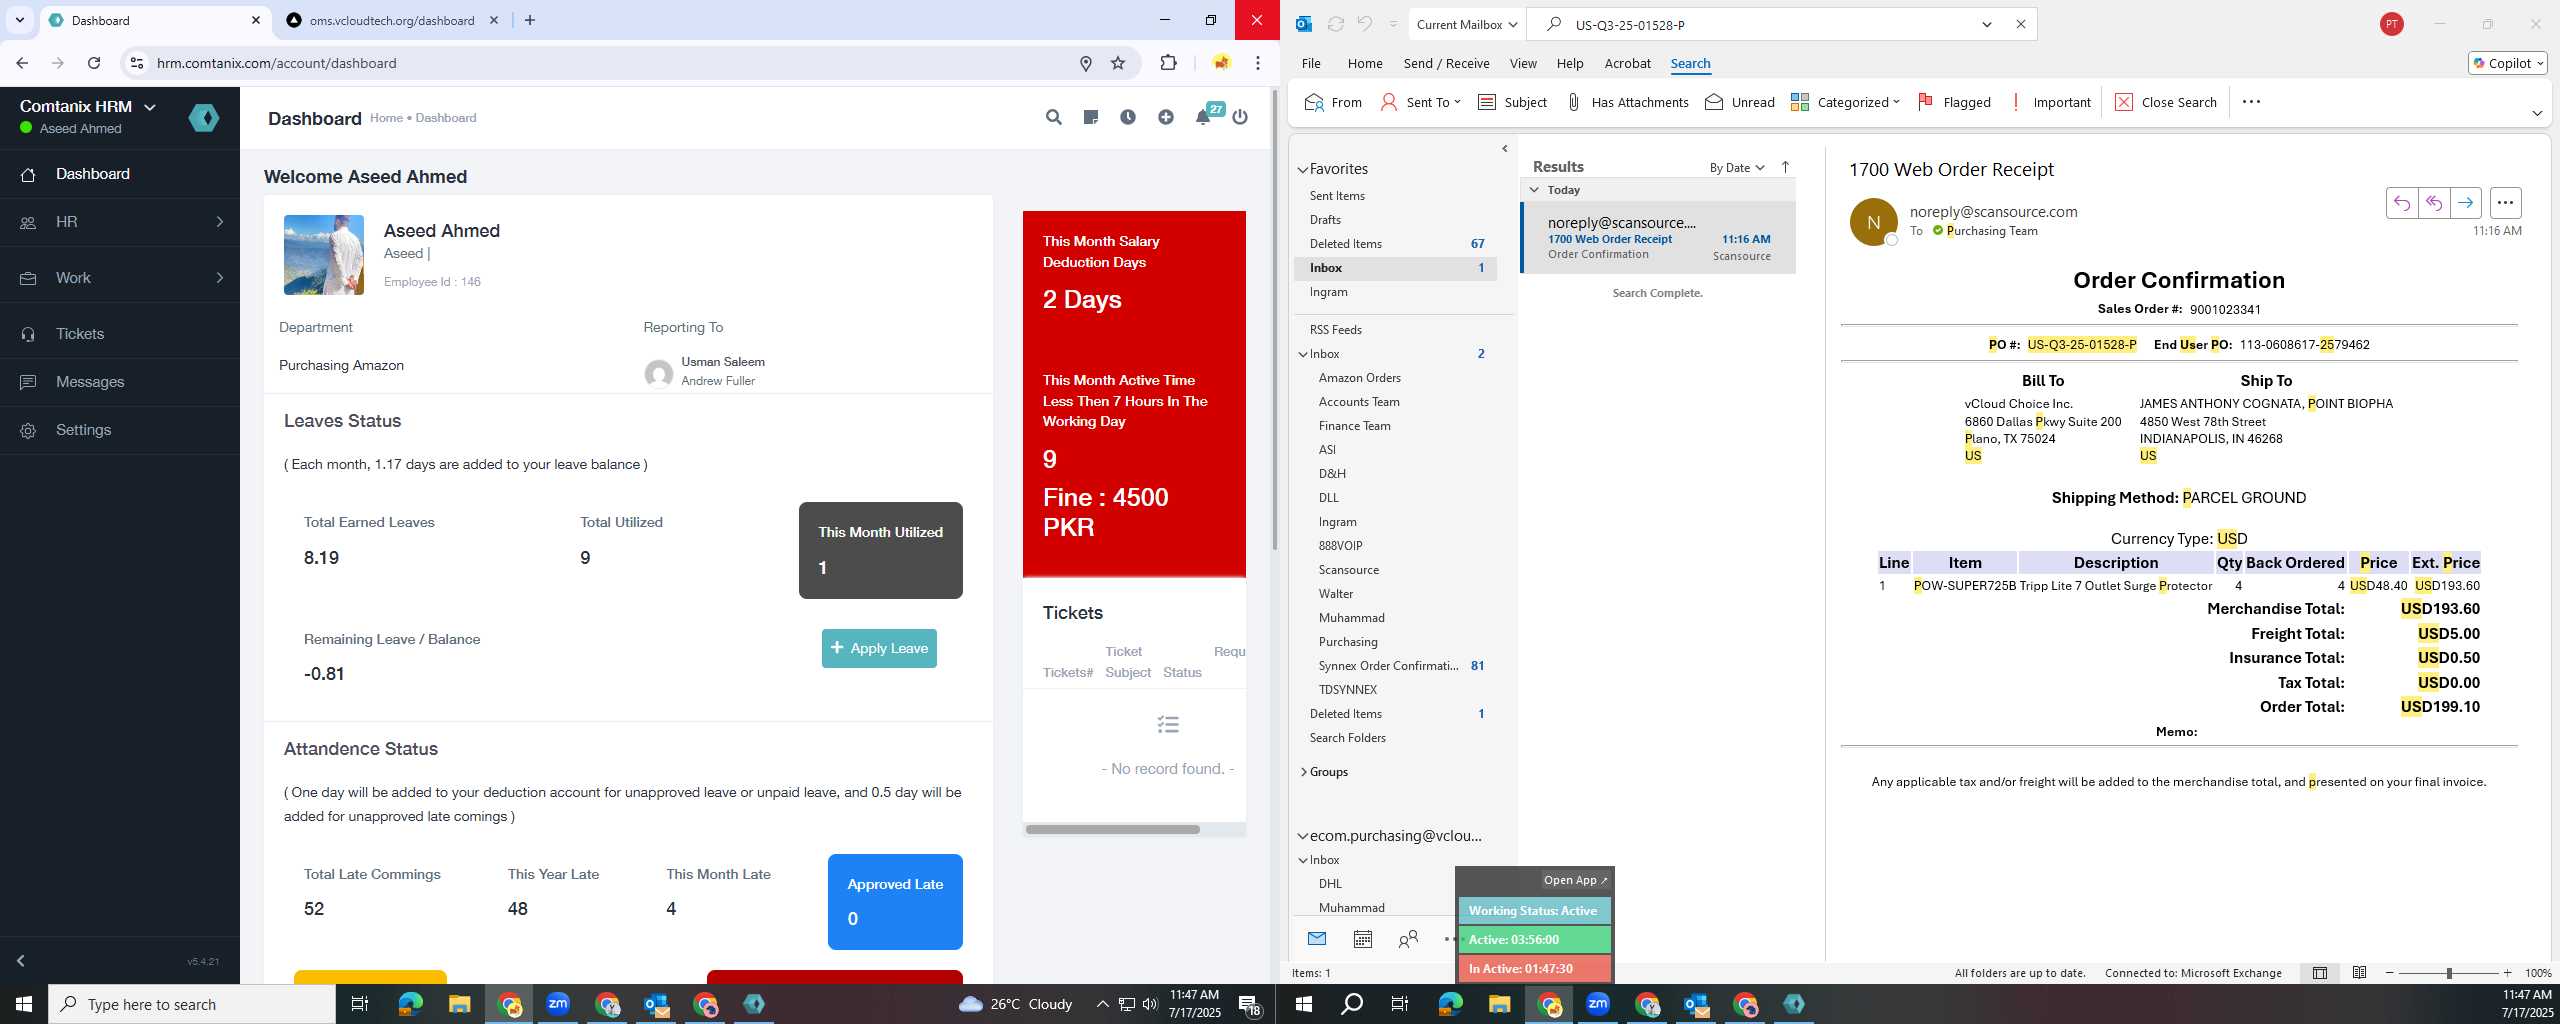The height and width of the screenshot is (1024, 2560).
Task: Open Outlook Mail view icon
Action: tap(1316, 939)
